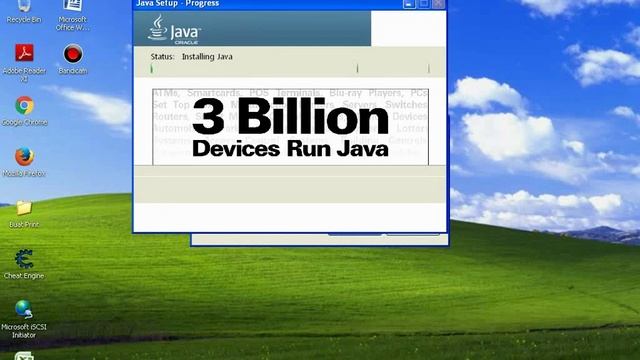Open Microsoft iSCSI Initiator icon
The width and height of the screenshot is (640, 360).
[24, 320]
